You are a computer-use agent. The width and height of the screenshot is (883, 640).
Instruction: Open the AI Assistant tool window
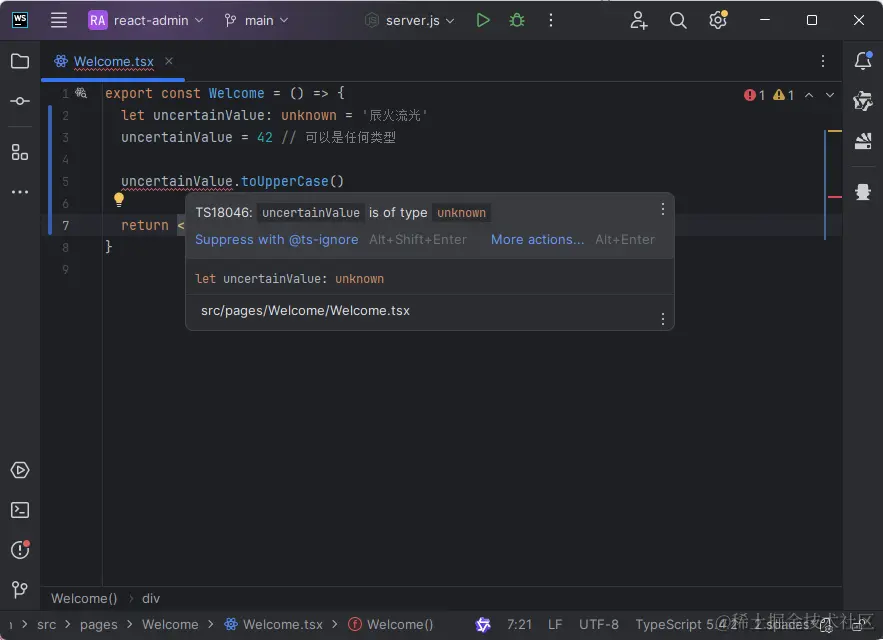click(863, 101)
